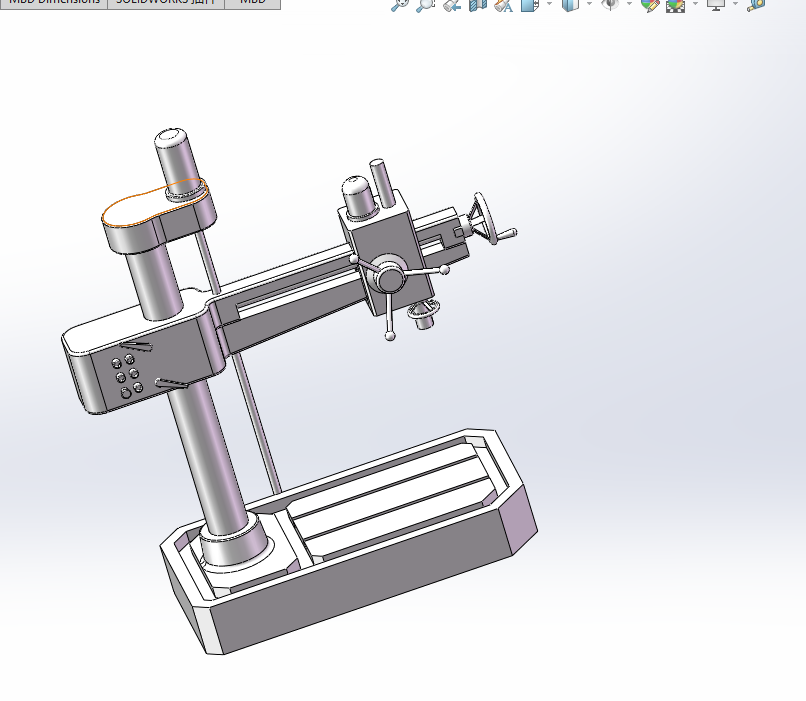Open the SOLIDWORKS 插件 tab
This screenshot has width=806, height=701.
[x=166, y=3]
